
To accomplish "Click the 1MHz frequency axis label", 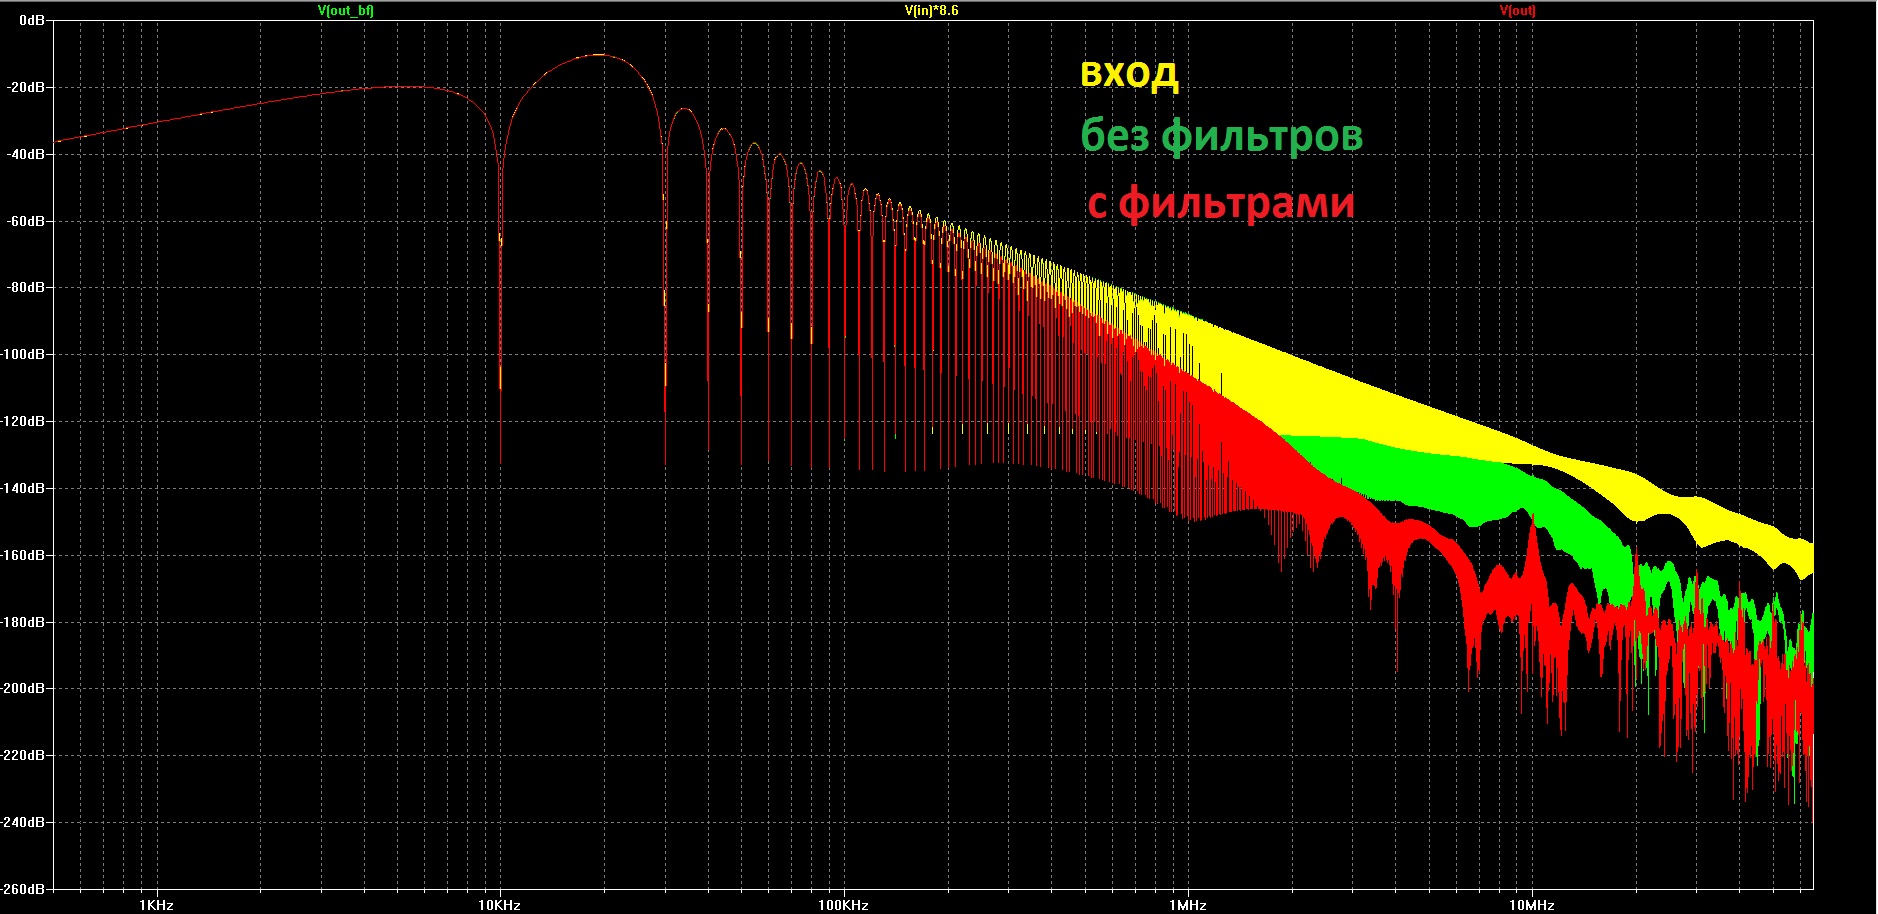I will 1187,905.
